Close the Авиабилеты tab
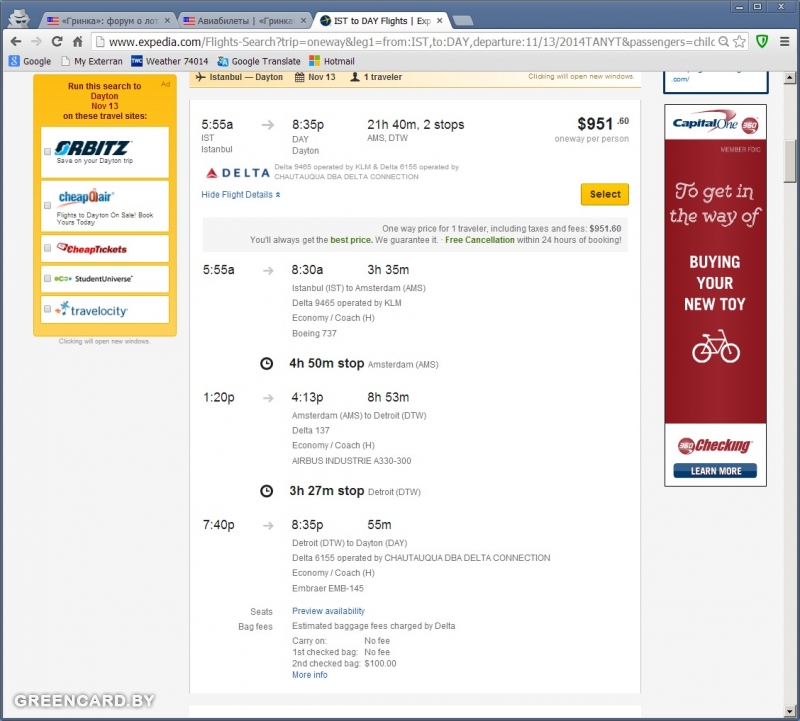The width and height of the screenshot is (800, 721). [303, 21]
